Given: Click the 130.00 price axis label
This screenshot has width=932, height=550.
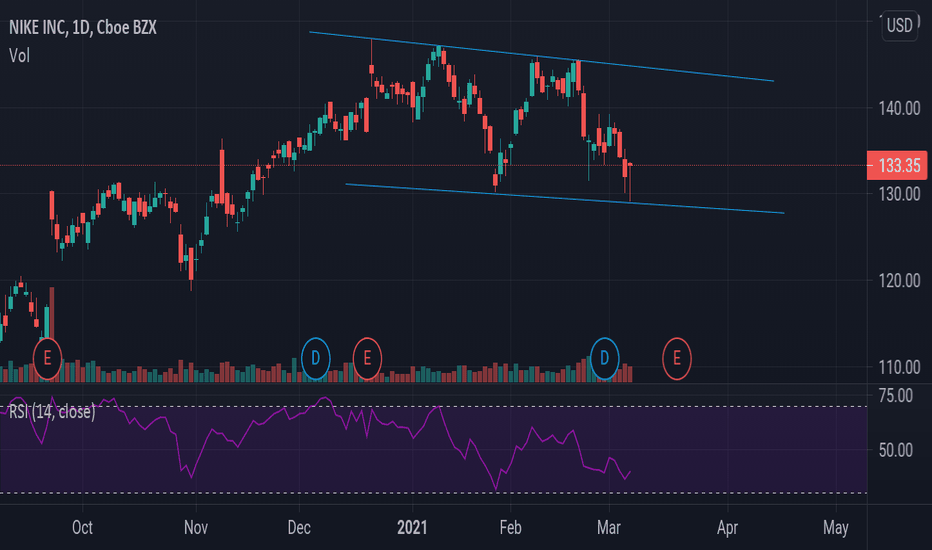Looking at the screenshot, I should point(899,194).
